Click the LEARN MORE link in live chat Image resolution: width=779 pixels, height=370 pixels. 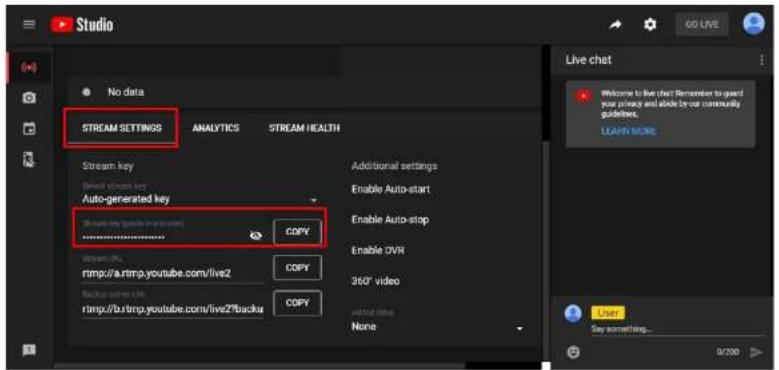628,132
